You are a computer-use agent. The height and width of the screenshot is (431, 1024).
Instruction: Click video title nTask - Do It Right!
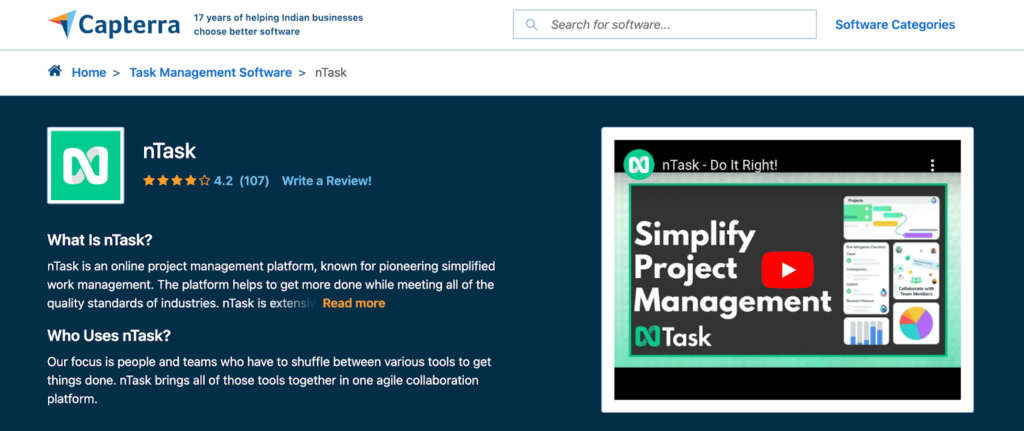pyautogui.click(x=720, y=165)
